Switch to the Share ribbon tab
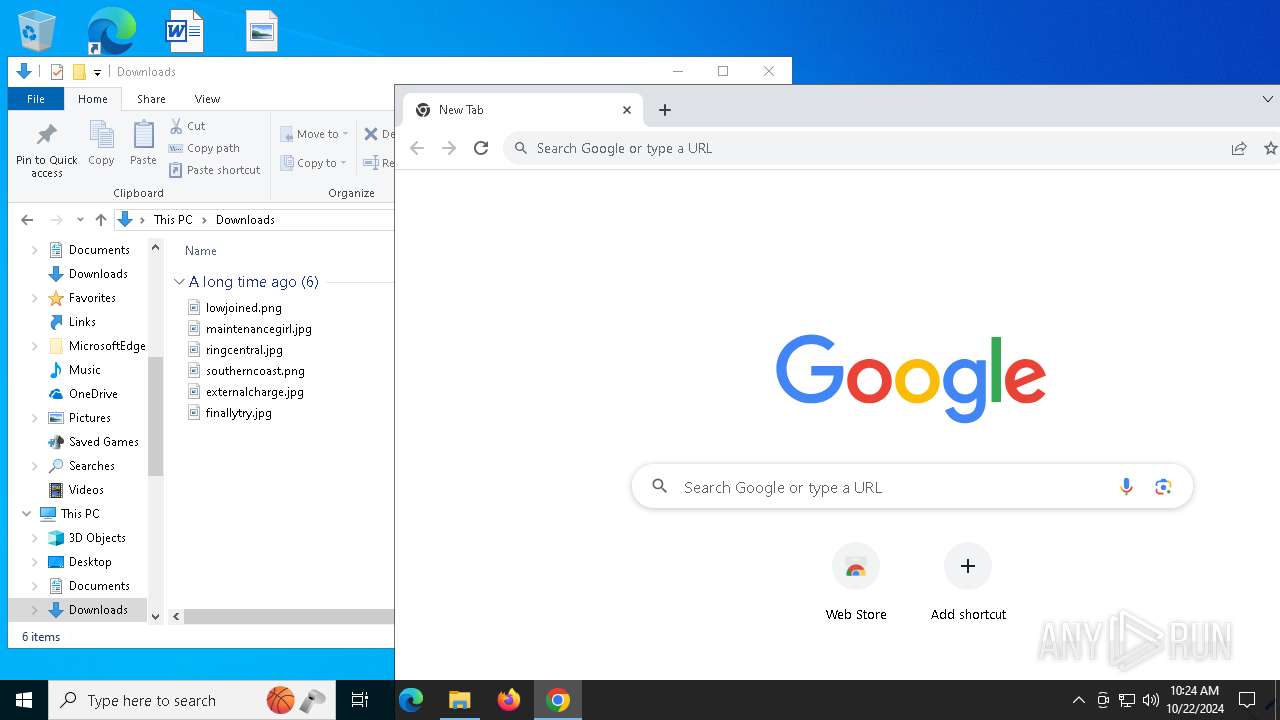The height and width of the screenshot is (720, 1280). tap(151, 99)
